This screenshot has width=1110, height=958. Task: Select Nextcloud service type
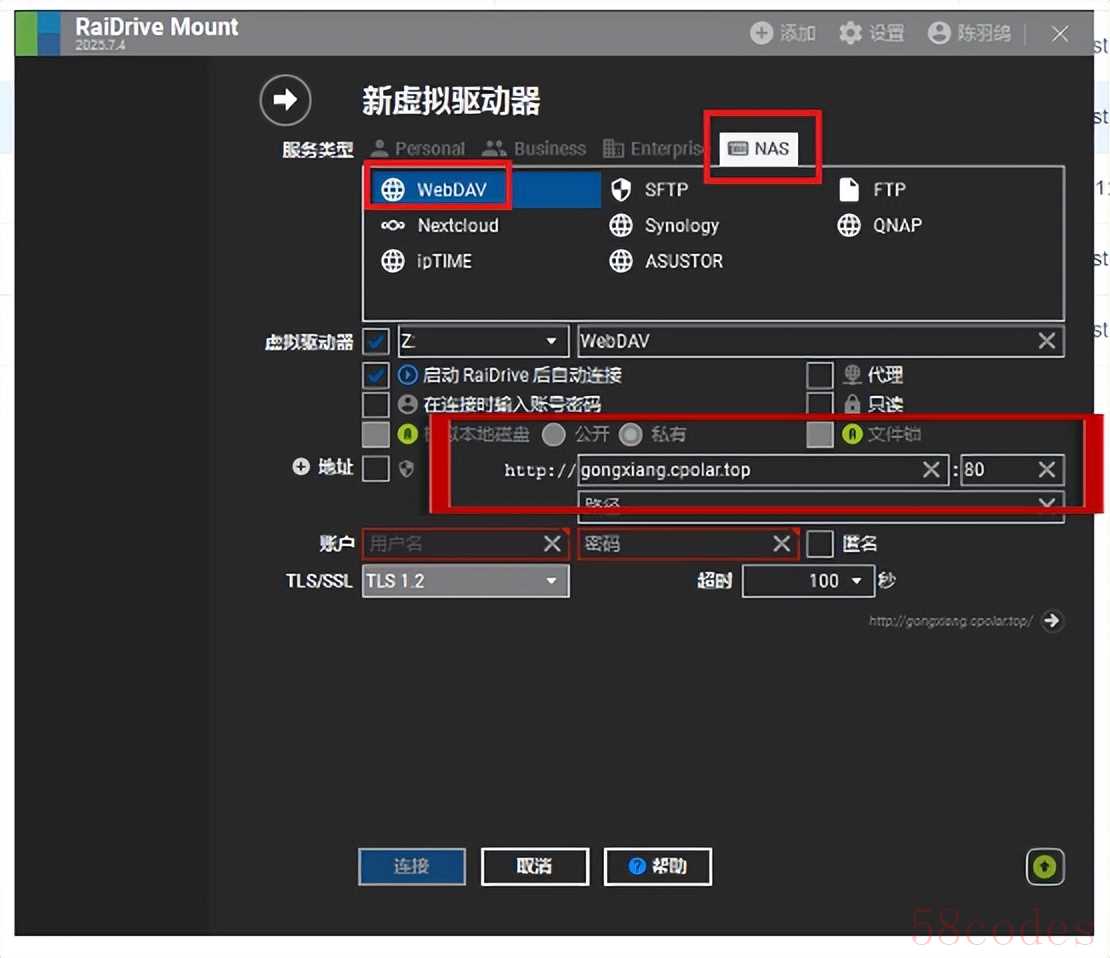(x=442, y=226)
